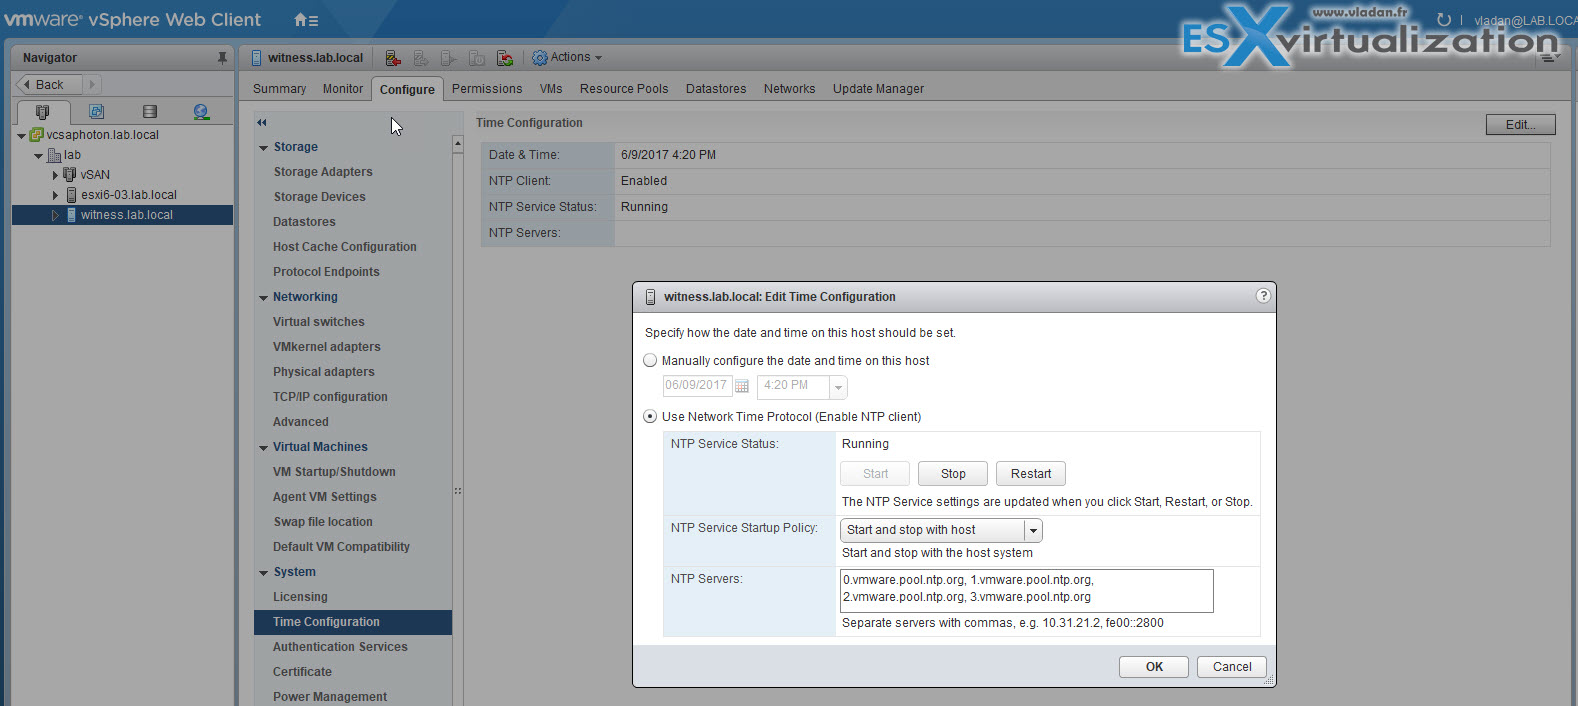Collapse the Virtual Machines section

(x=263, y=447)
